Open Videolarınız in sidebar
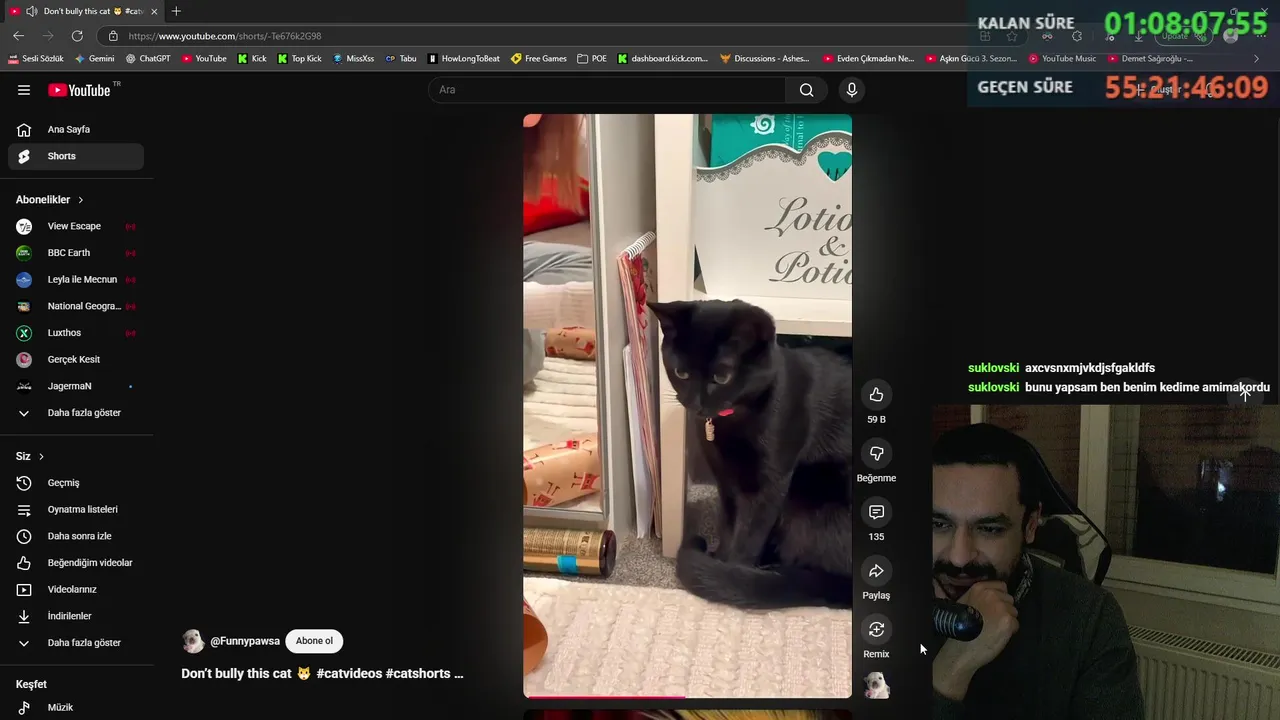 [x=76, y=589]
